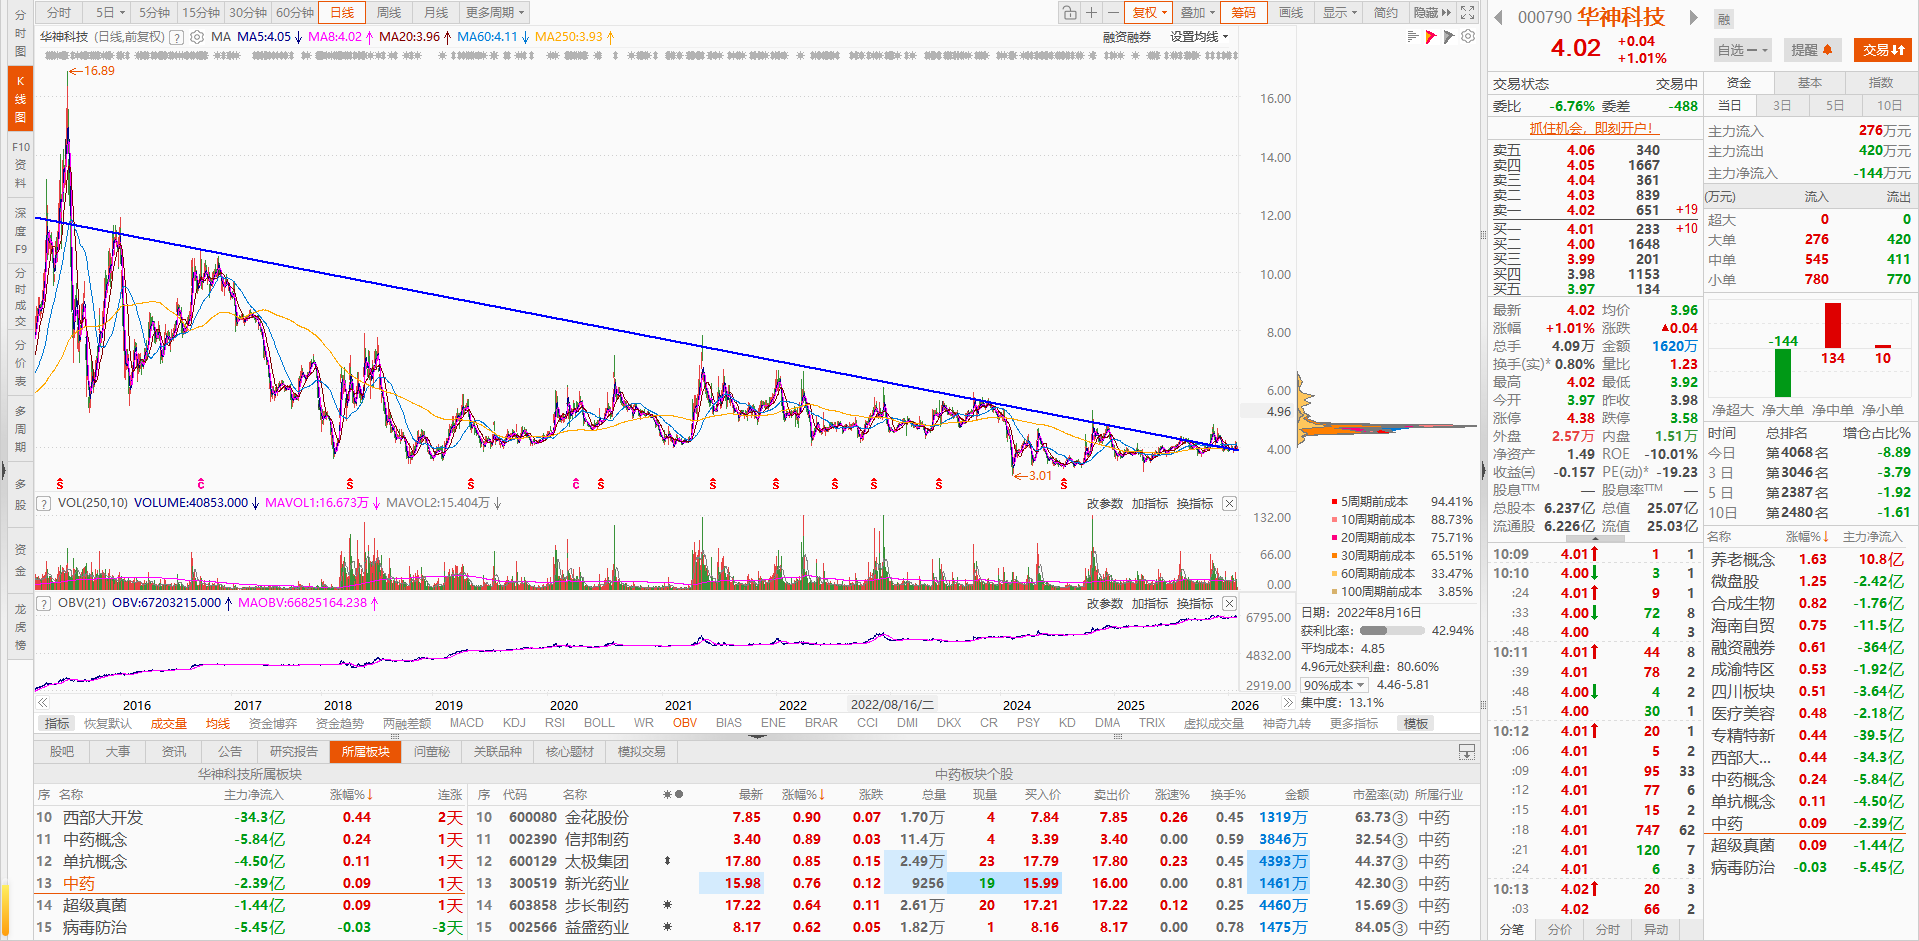
Task: Open MA indicator settings gear beside stock name
Action: (197, 37)
